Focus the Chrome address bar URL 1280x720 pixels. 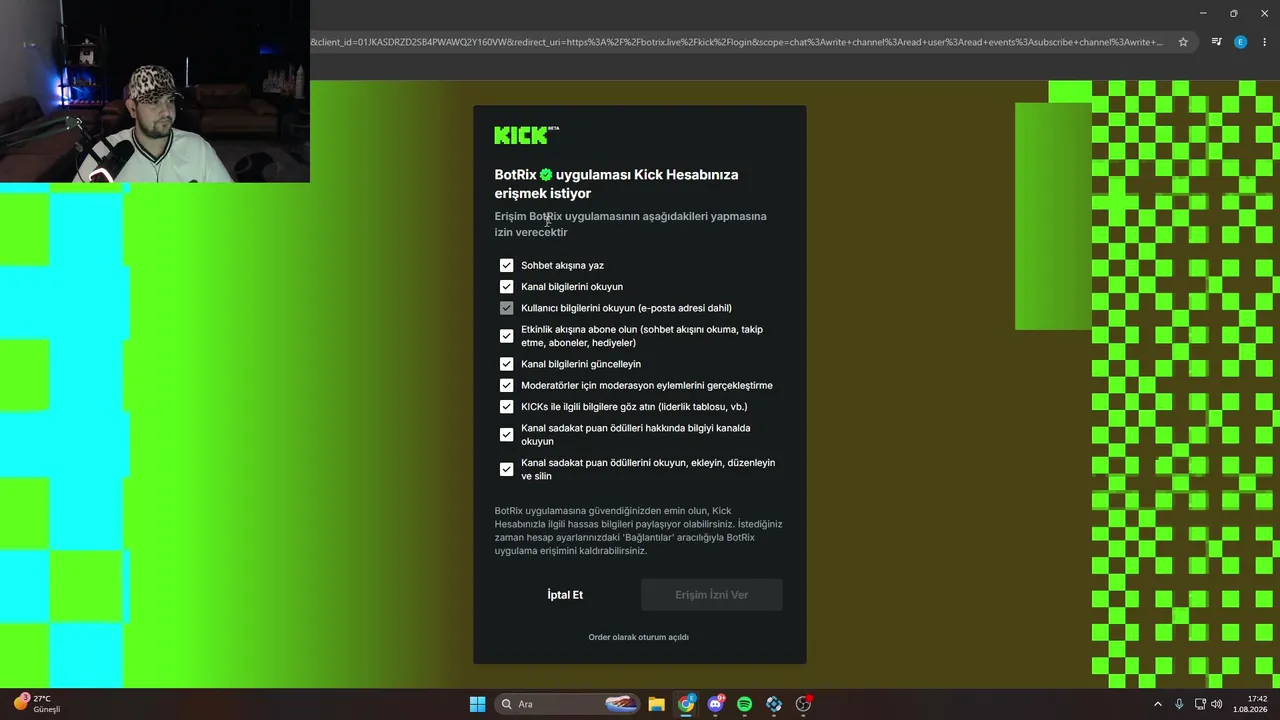[738, 42]
